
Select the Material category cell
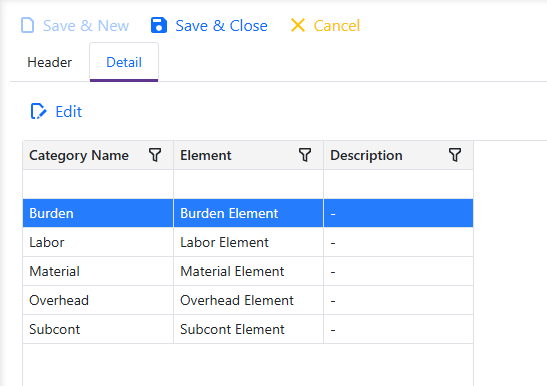tap(98, 271)
